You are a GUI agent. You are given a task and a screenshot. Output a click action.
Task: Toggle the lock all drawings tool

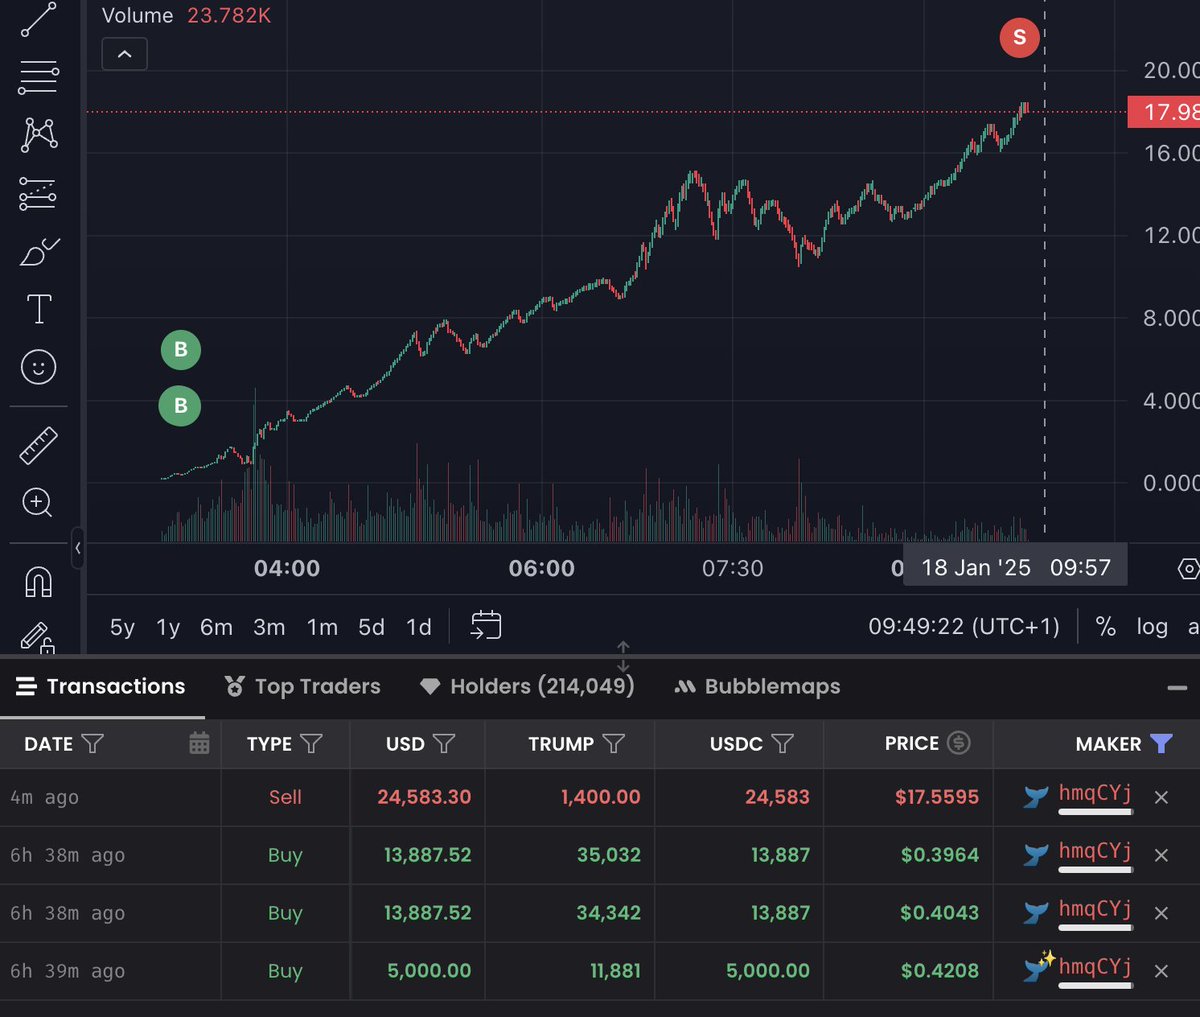pyautogui.click(x=37, y=637)
